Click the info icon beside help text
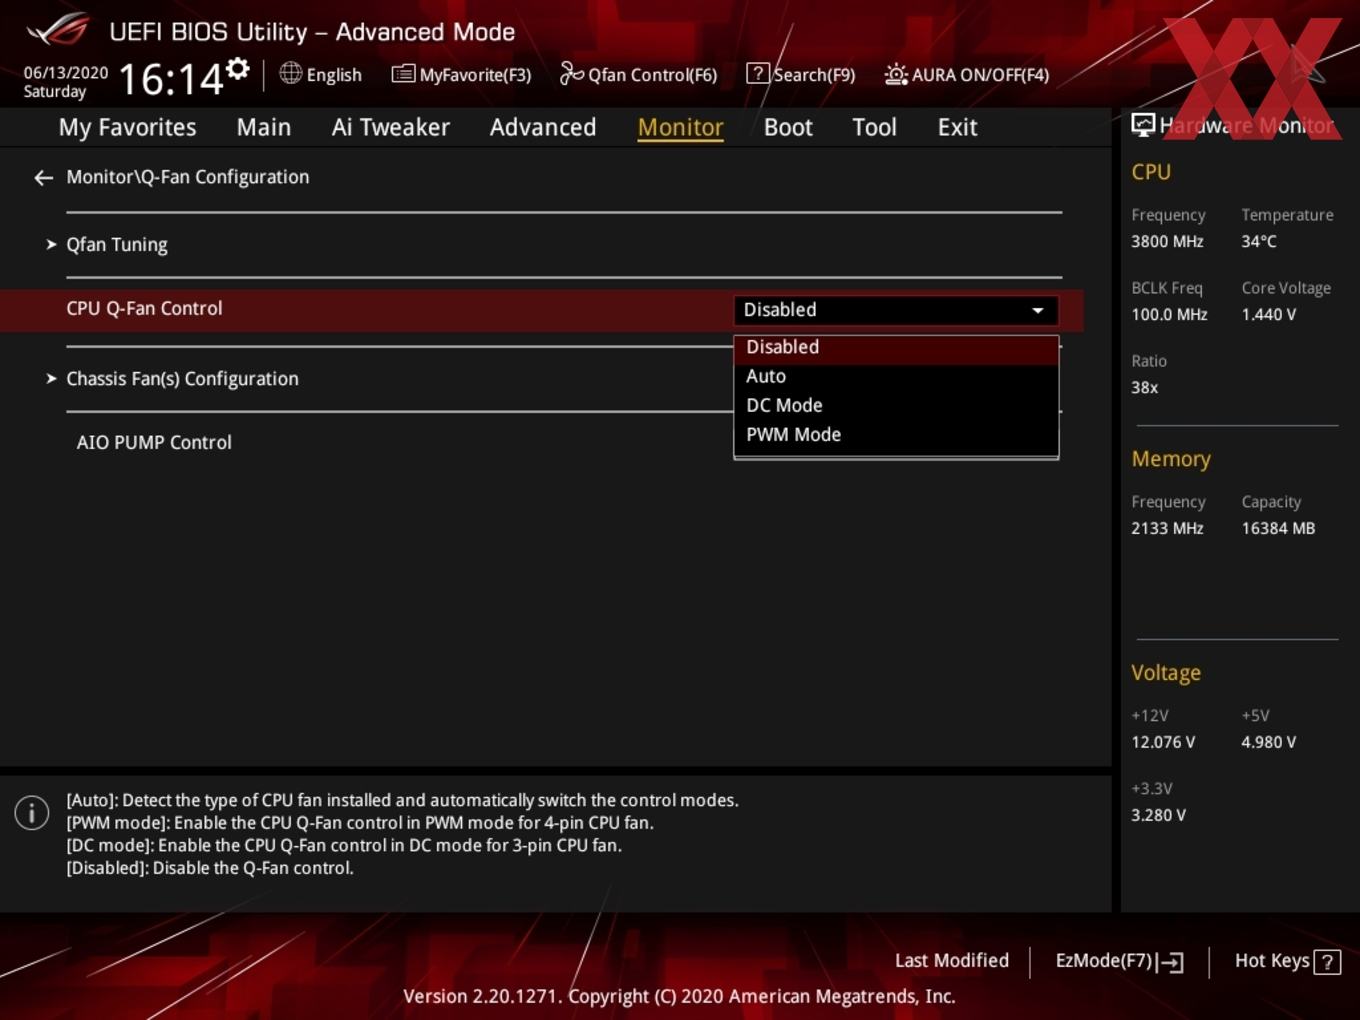The height and width of the screenshot is (1020, 1360). click(32, 812)
